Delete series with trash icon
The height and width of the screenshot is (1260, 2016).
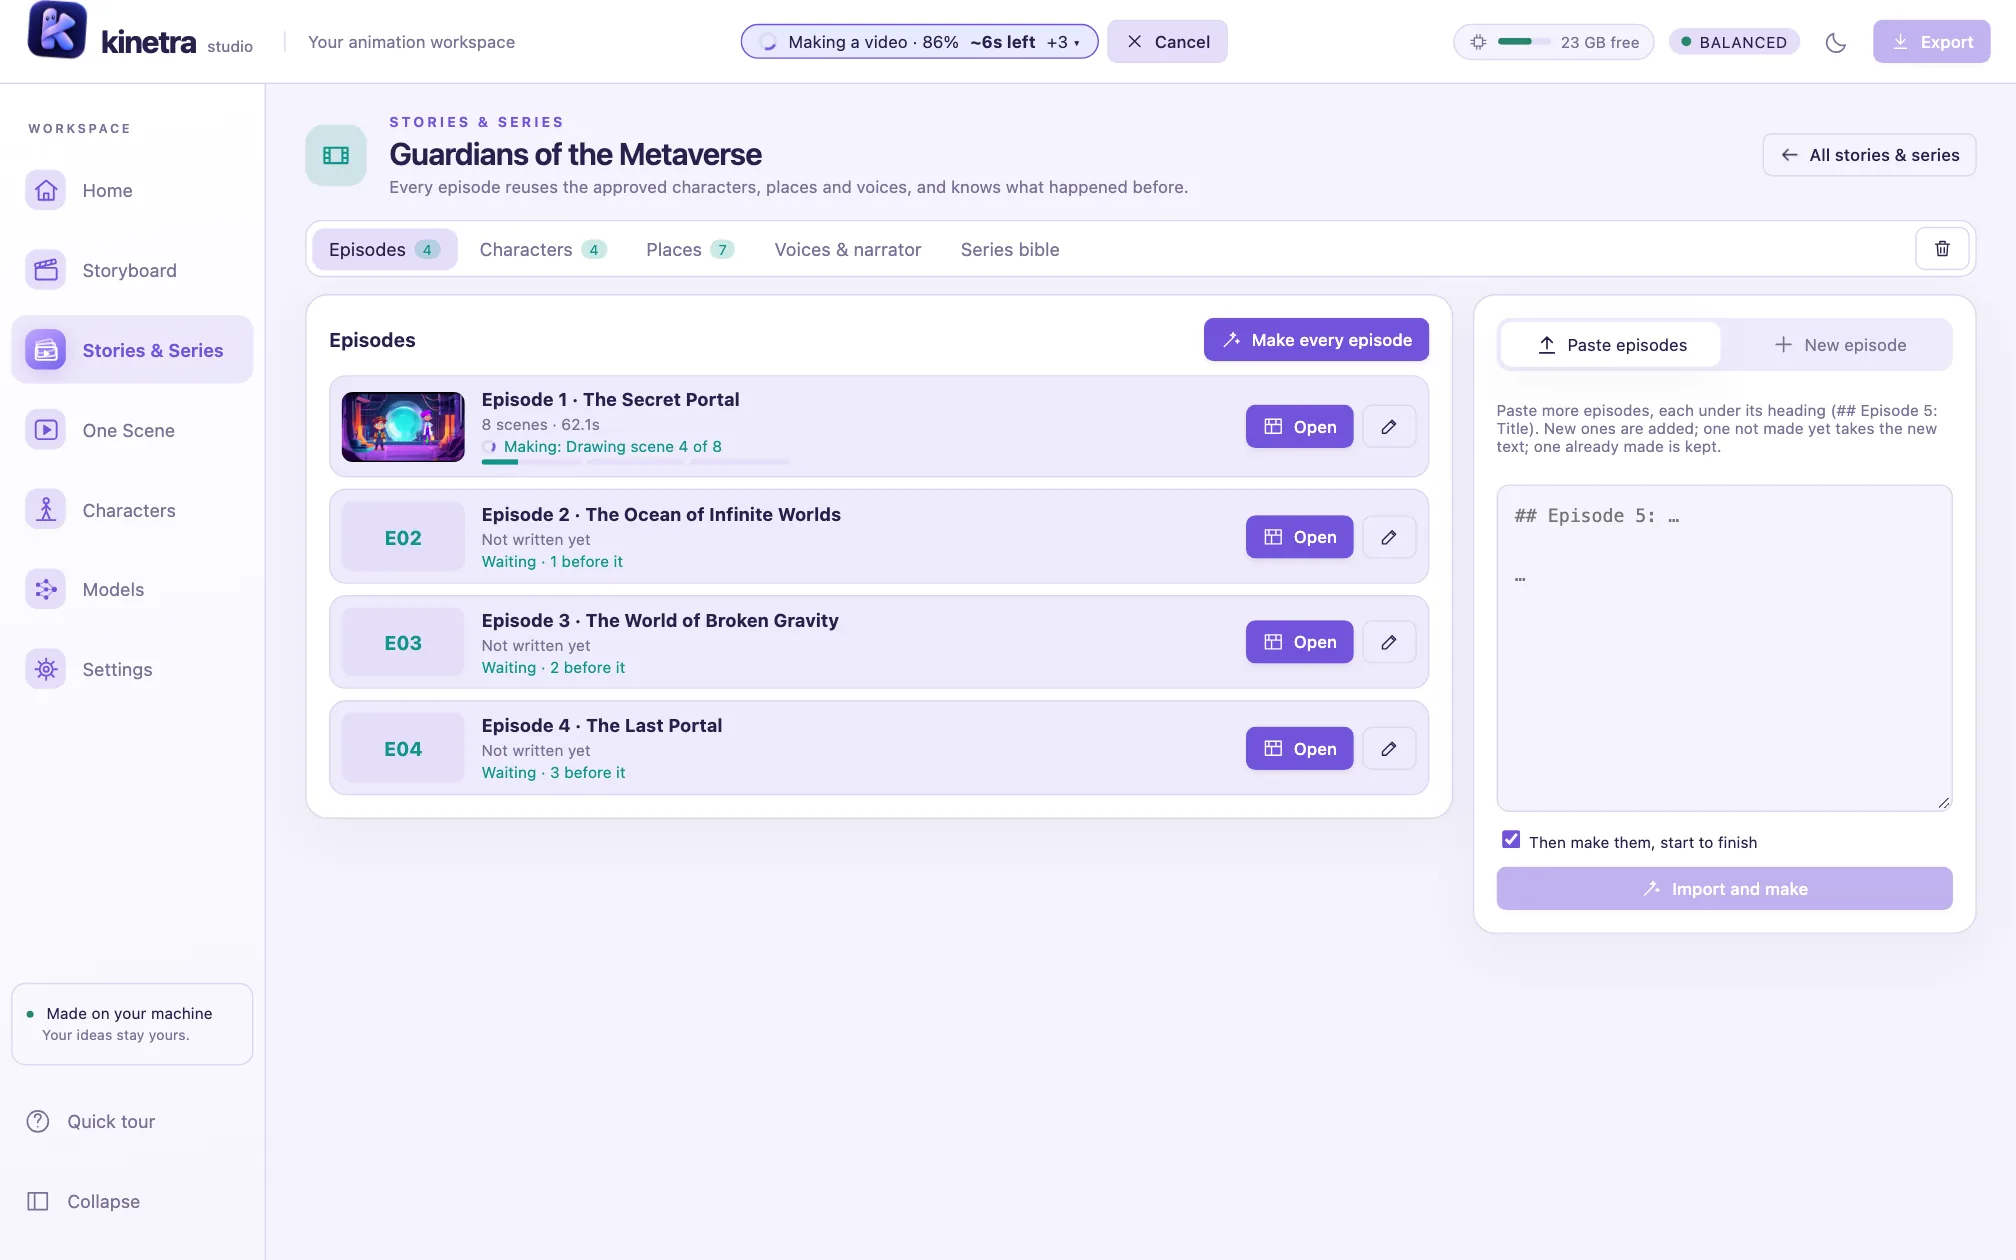click(1942, 248)
